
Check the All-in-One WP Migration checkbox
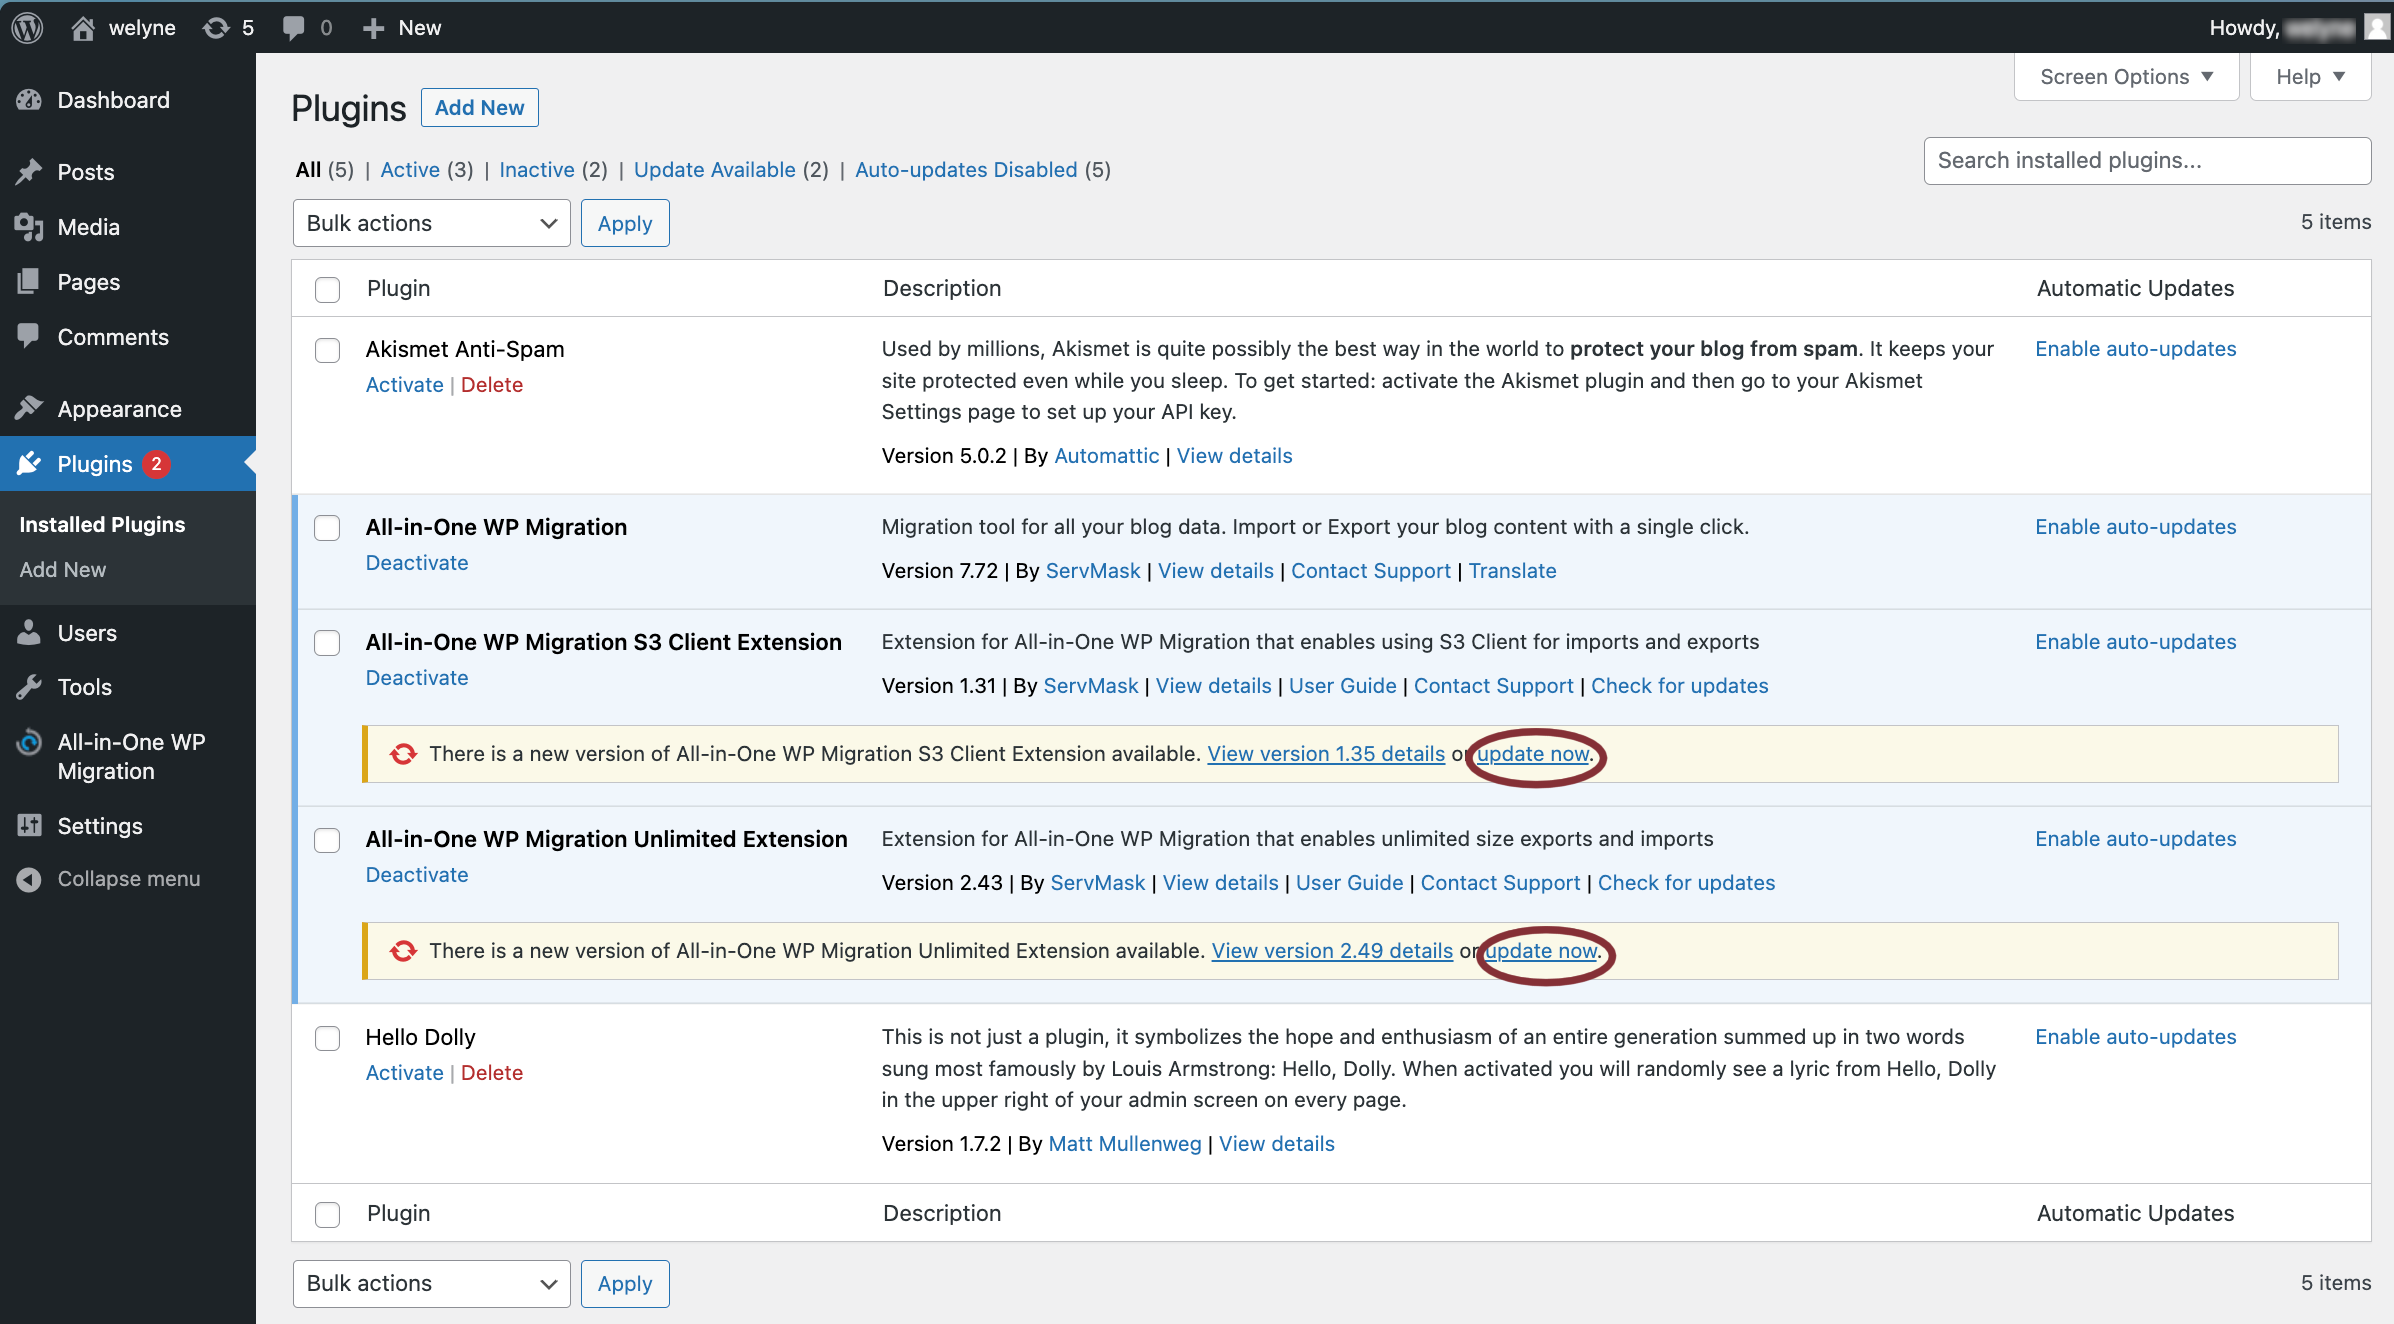pos(327,528)
